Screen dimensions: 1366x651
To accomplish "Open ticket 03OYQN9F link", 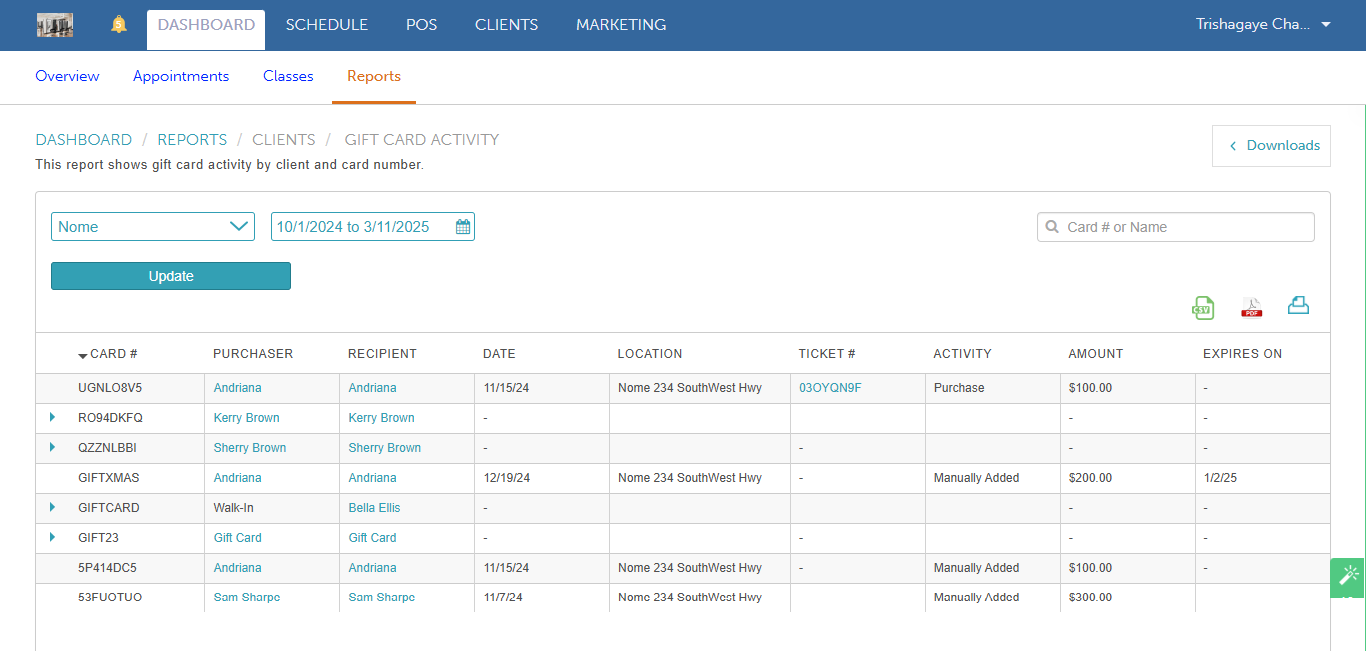I will pos(830,388).
